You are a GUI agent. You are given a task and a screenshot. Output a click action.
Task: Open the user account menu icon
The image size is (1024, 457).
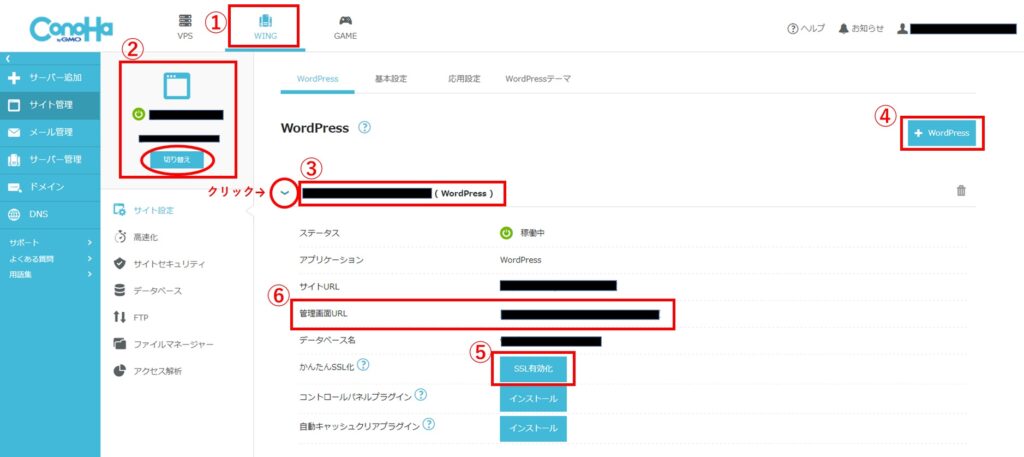(x=903, y=29)
